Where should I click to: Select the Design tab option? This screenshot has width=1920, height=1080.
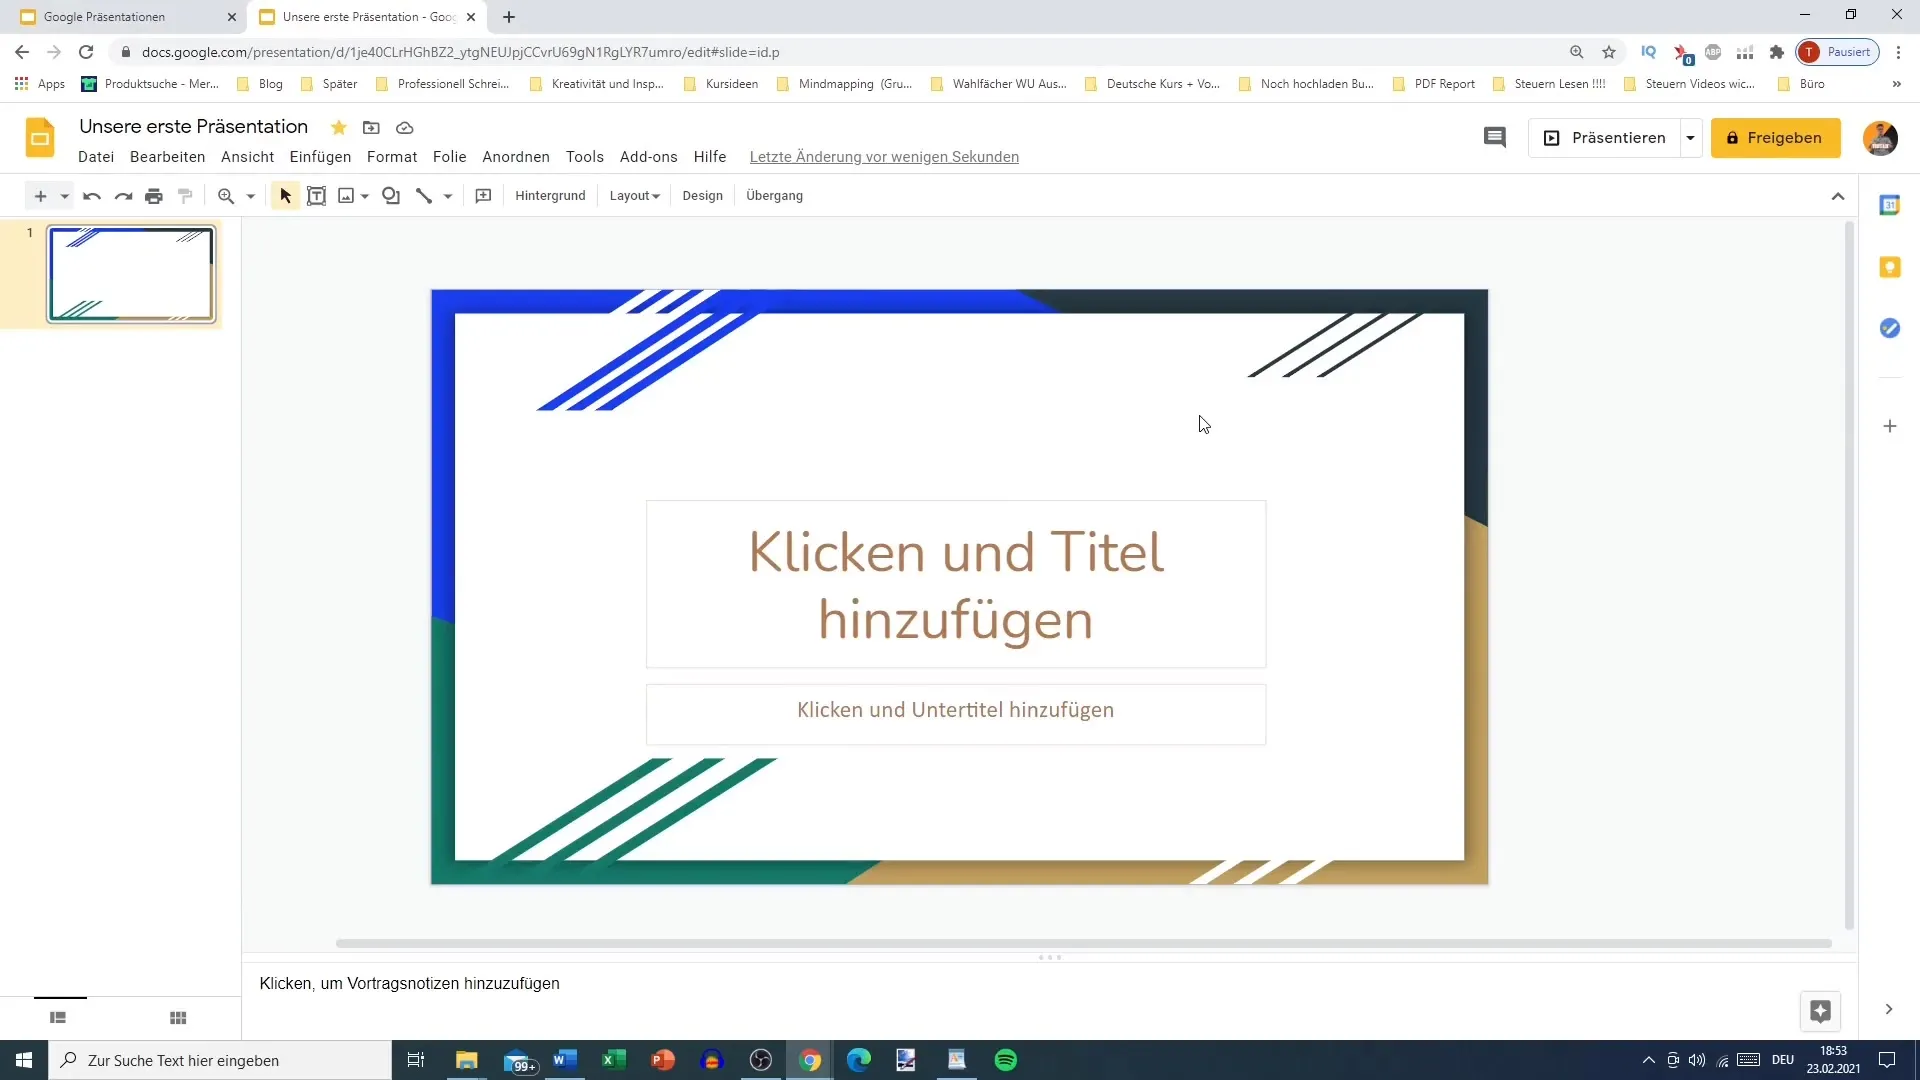point(702,195)
